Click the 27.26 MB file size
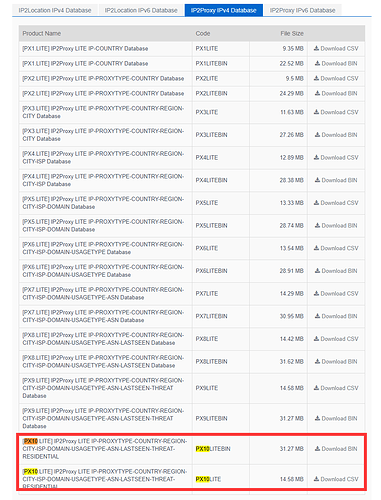This screenshot has height=500, width=381. (x=292, y=135)
